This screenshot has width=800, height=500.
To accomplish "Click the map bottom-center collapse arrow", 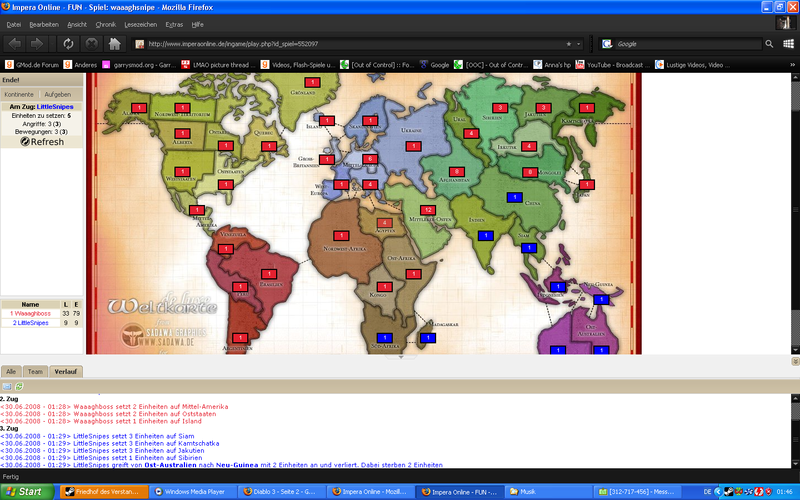I will 401,357.
